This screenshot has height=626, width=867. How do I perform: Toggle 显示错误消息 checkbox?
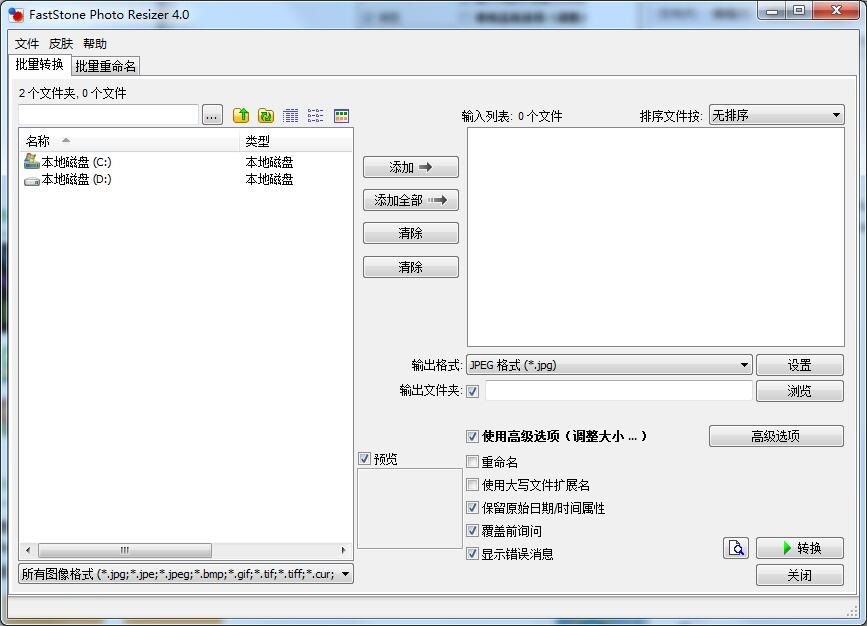pos(472,554)
